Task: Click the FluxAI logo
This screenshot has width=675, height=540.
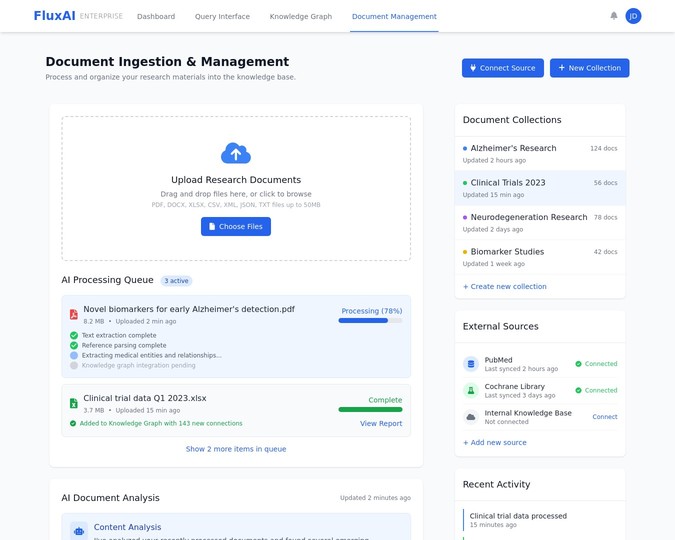Action: click(x=54, y=16)
